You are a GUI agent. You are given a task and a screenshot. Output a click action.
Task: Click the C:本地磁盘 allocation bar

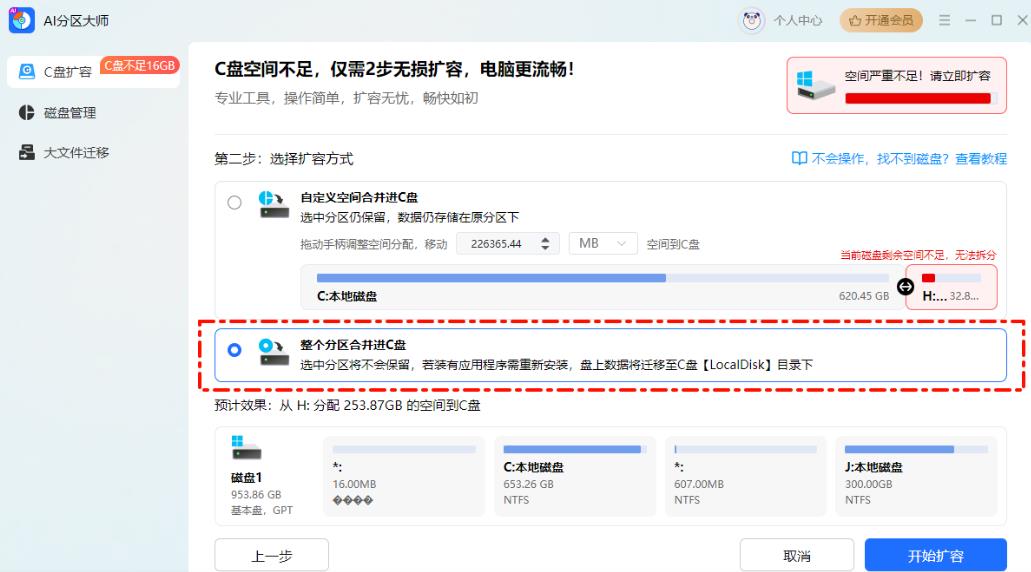pyautogui.click(x=602, y=279)
